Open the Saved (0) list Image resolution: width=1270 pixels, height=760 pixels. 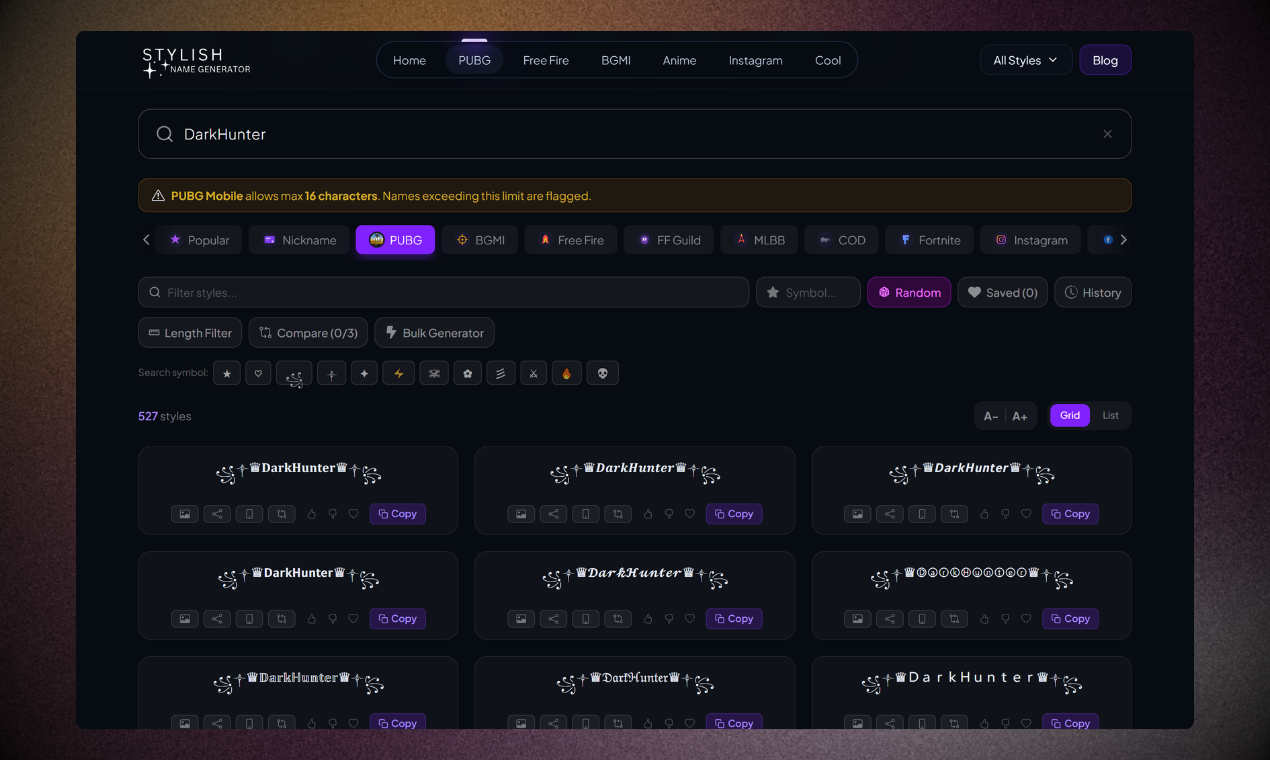[1003, 292]
